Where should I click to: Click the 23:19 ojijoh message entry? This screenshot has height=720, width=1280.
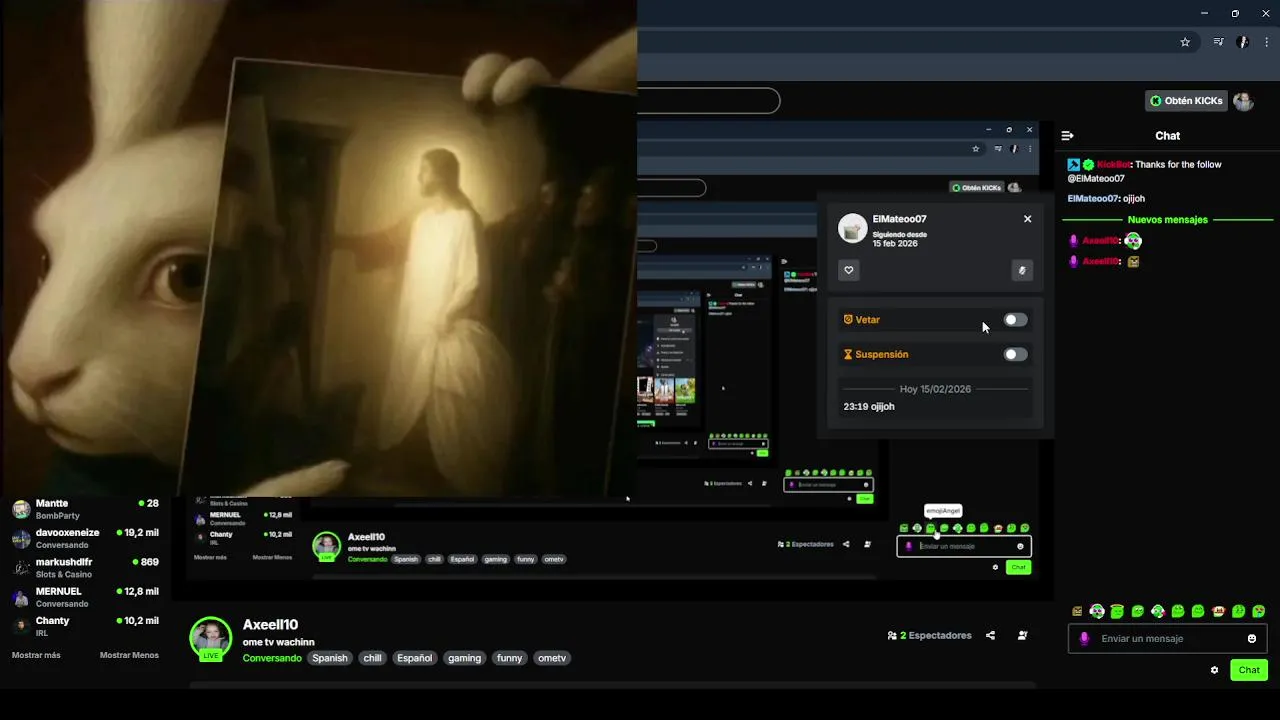tap(869, 407)
